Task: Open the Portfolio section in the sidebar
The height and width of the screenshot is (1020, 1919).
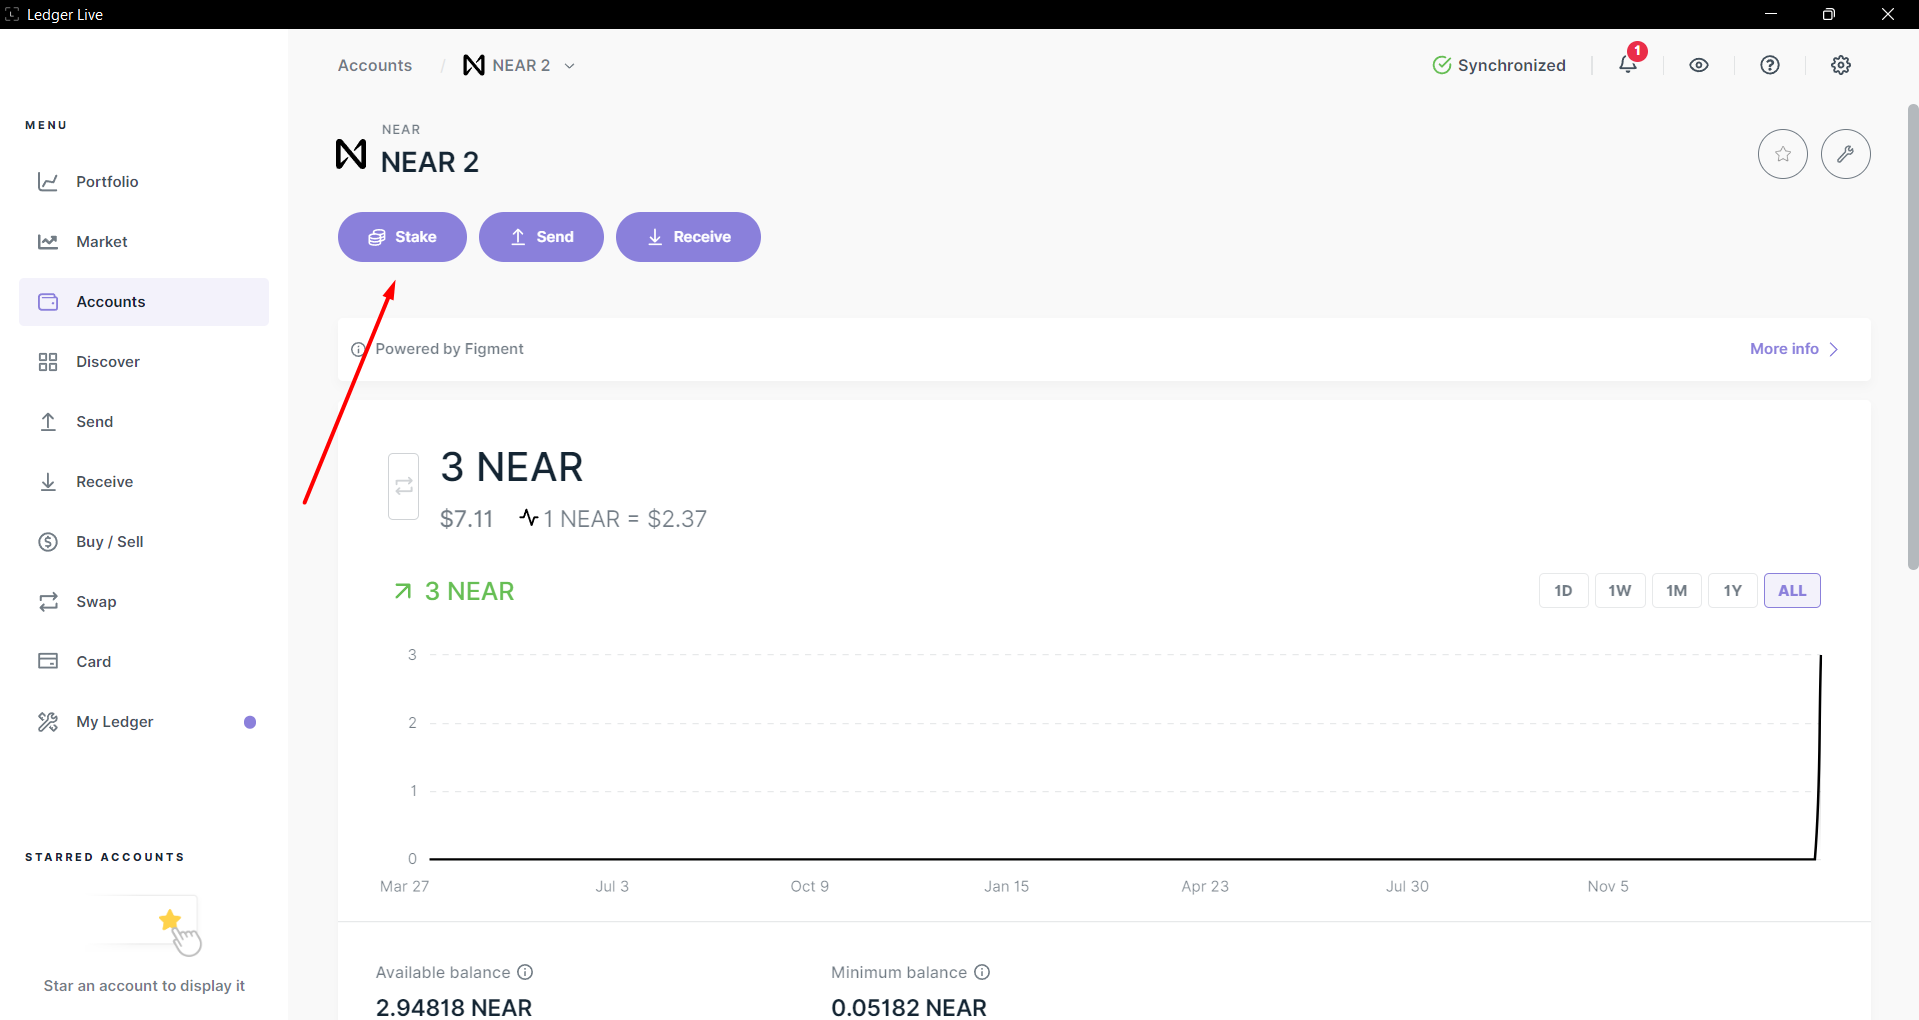Action: click(107, 181)
